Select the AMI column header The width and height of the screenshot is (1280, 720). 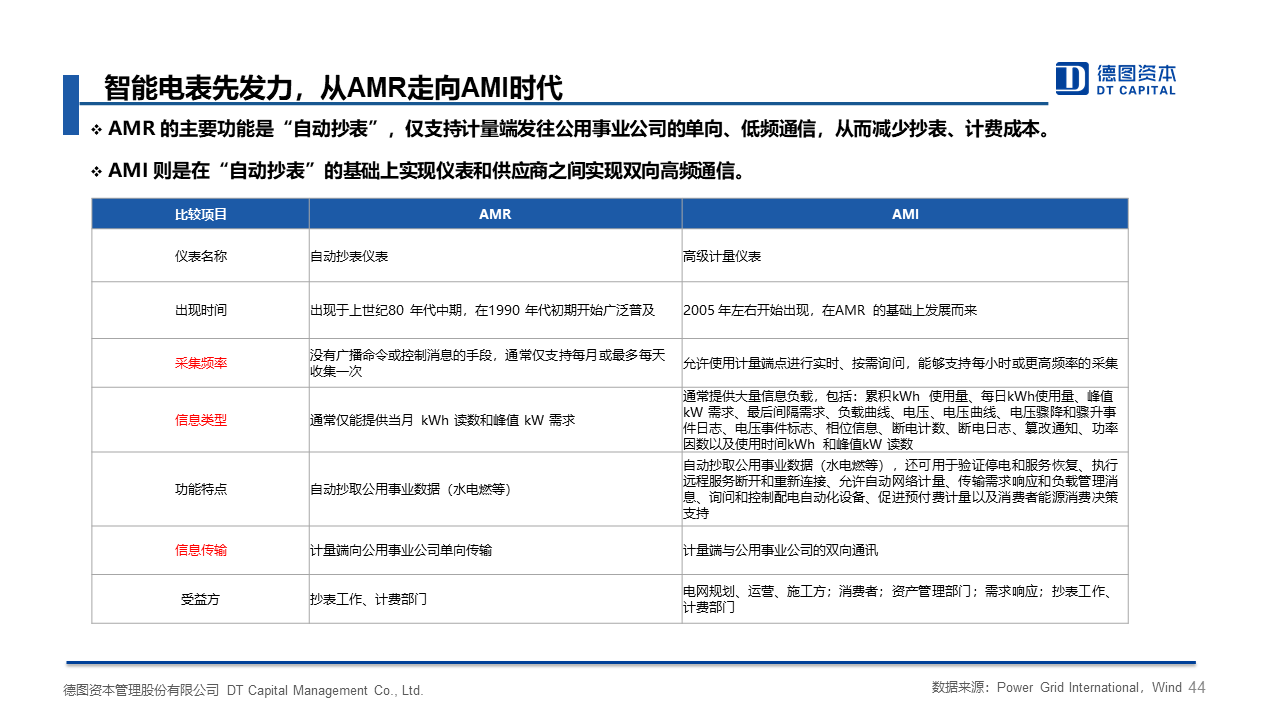(x=905, y=214)
